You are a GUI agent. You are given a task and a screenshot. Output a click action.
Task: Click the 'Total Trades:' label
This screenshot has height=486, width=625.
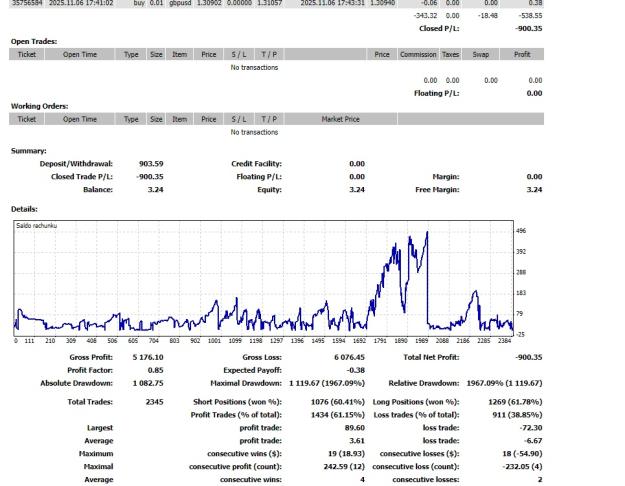point(90,401)
